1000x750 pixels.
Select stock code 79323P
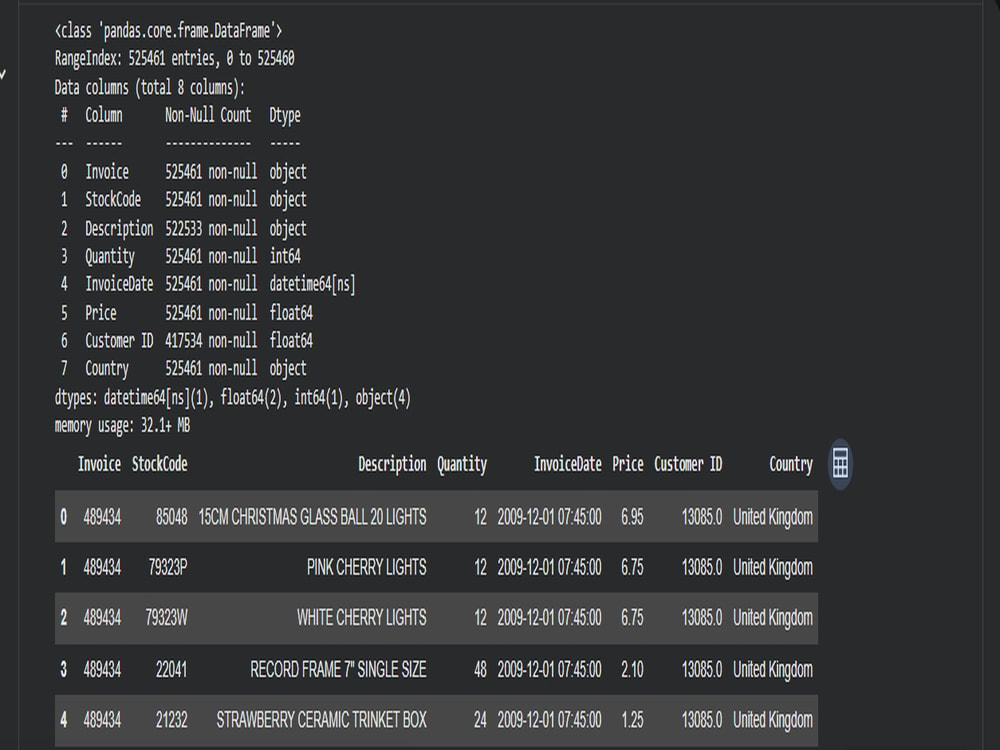click(x=168, y=568)
